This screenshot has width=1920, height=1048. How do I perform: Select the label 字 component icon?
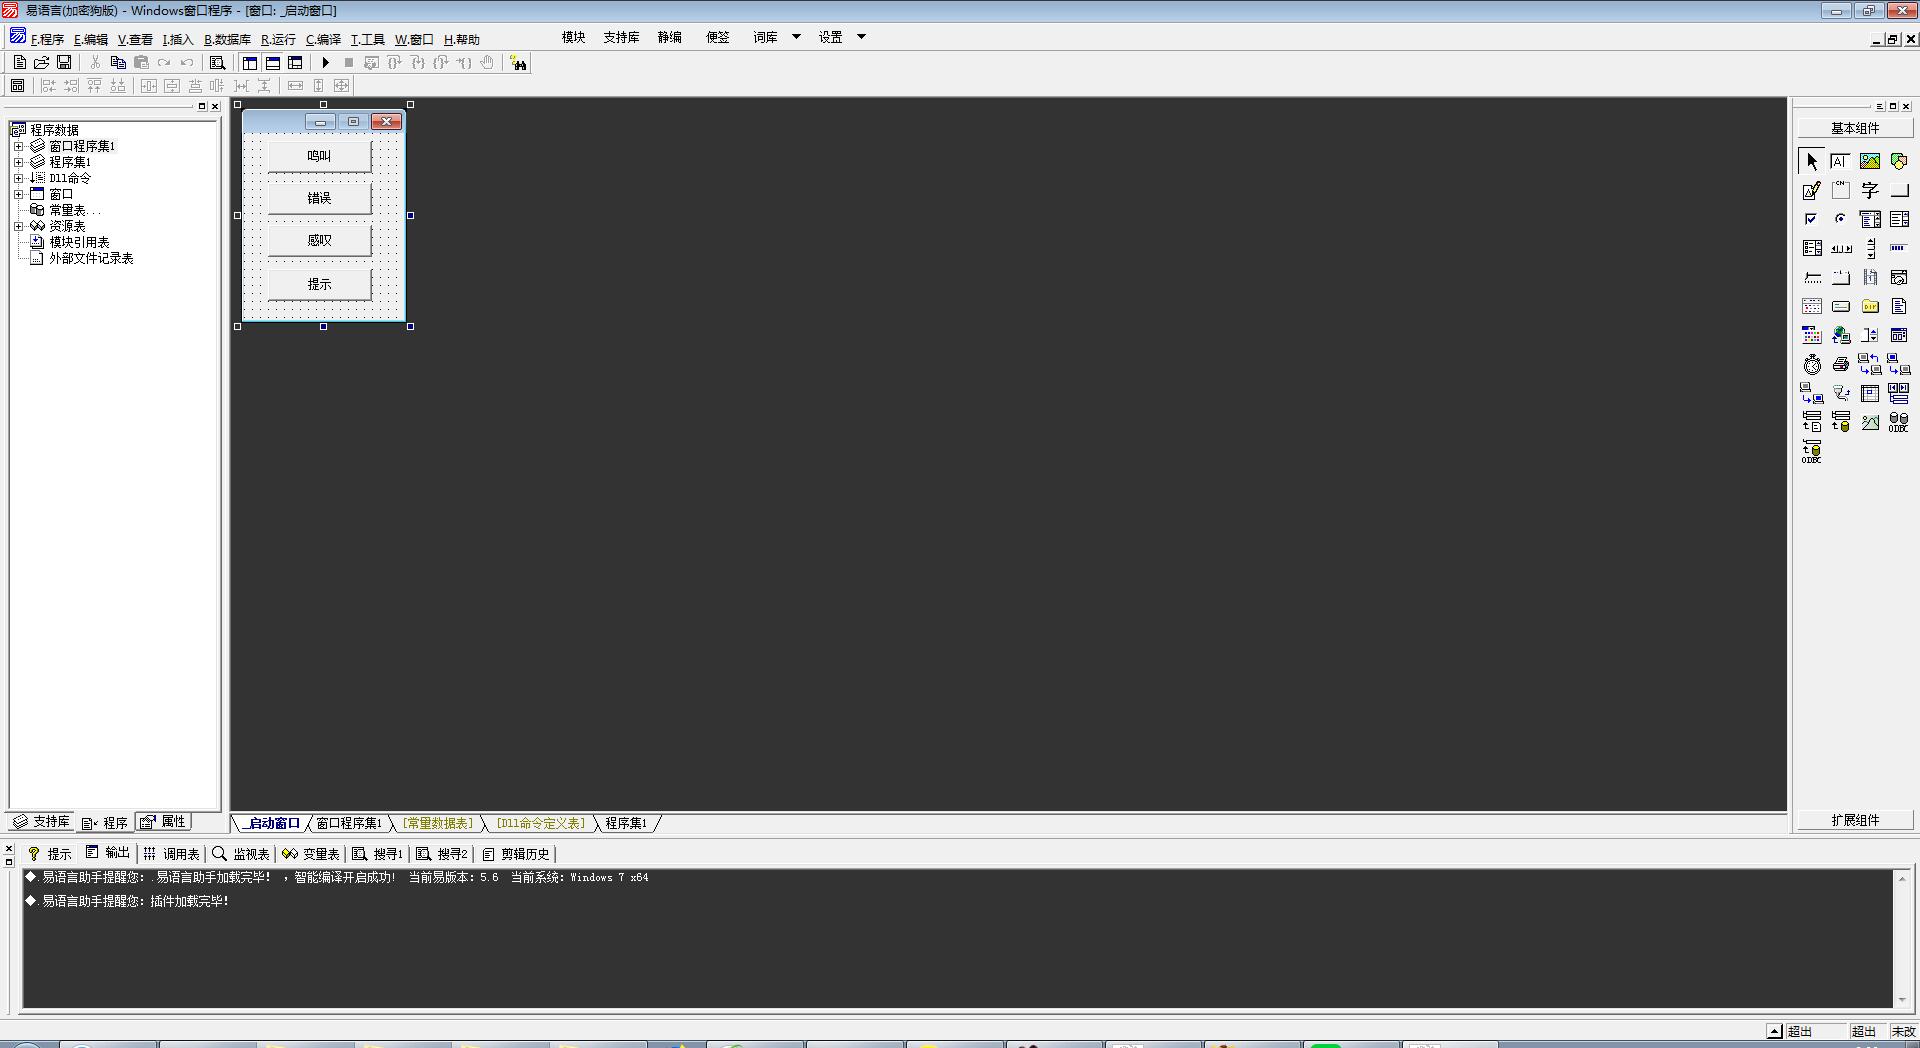[1870, 190]
